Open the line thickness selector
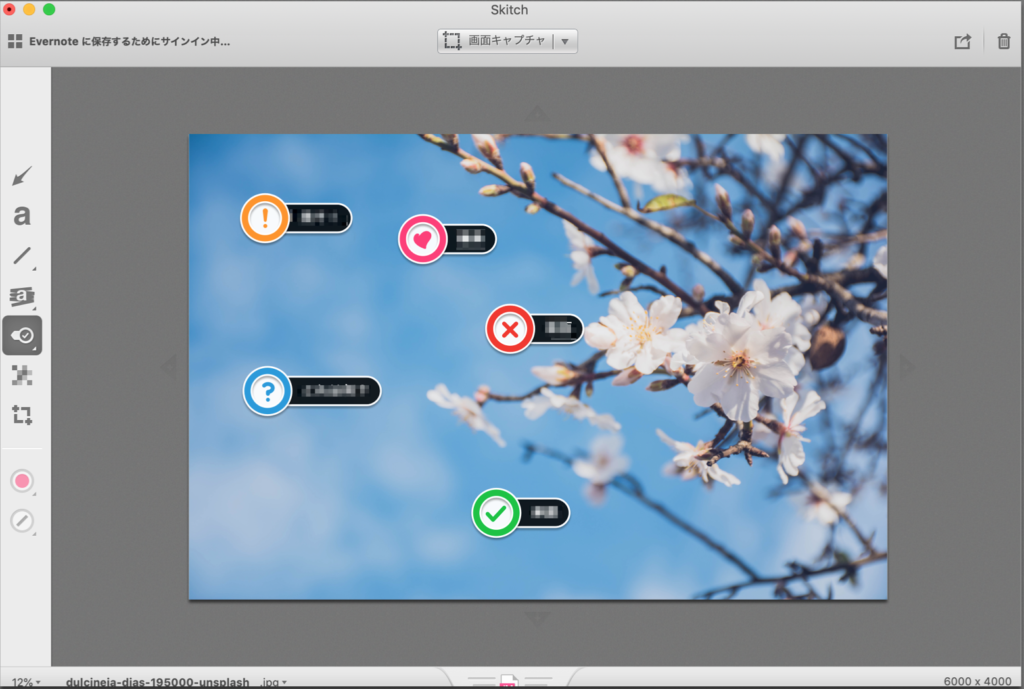The width and height of the screenshot is (1024, 689). point(22,521)
